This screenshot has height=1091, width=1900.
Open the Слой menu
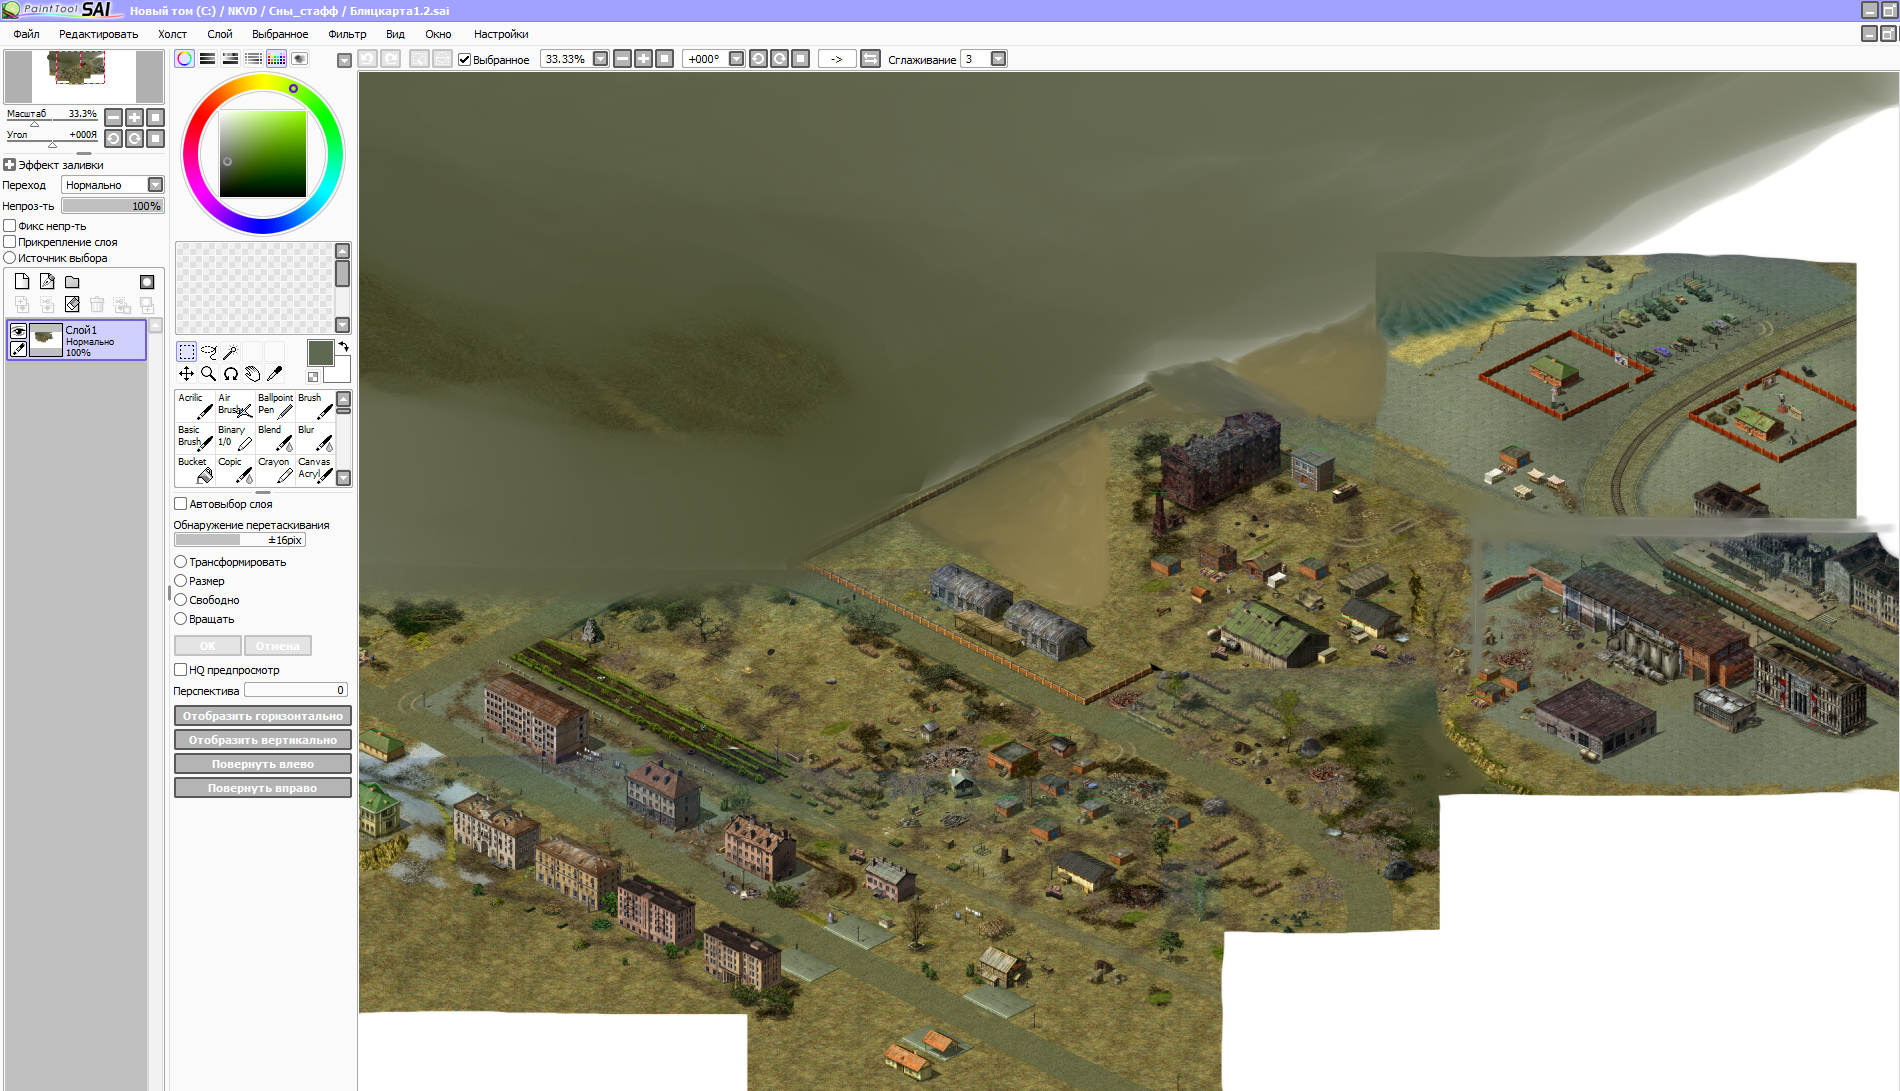pos(219,34)
